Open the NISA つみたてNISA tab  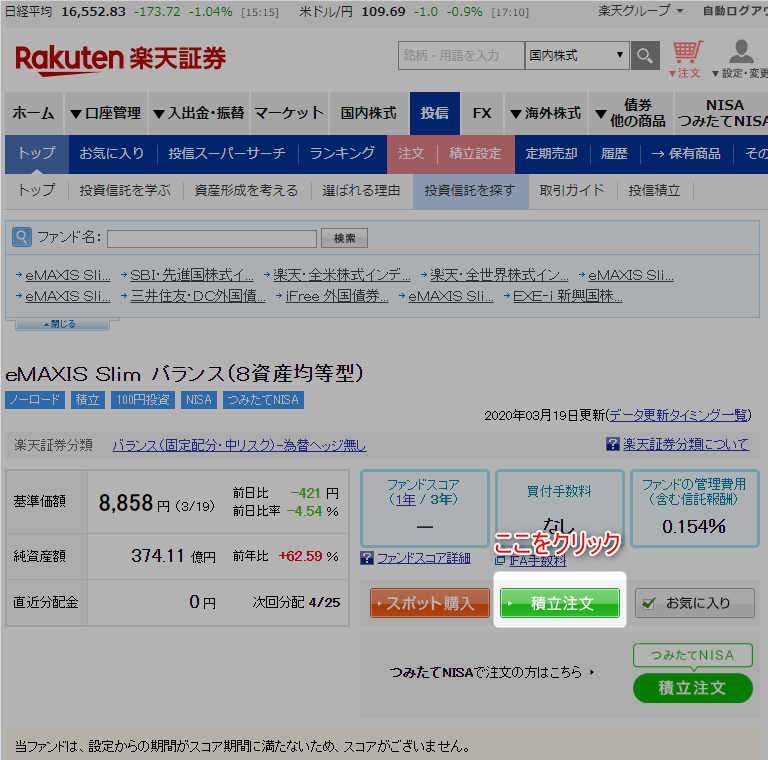click(x=723, y=113)
